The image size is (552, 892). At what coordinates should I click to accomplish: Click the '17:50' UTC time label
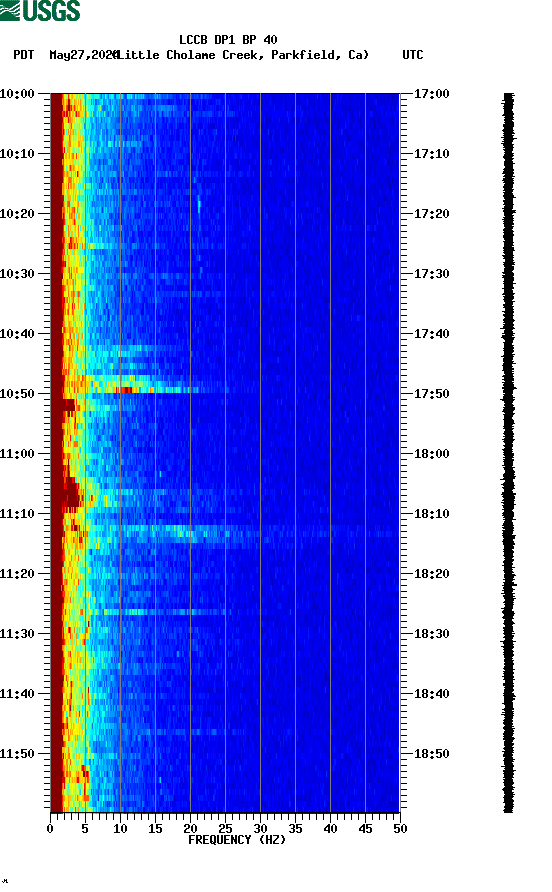(431, 394)
